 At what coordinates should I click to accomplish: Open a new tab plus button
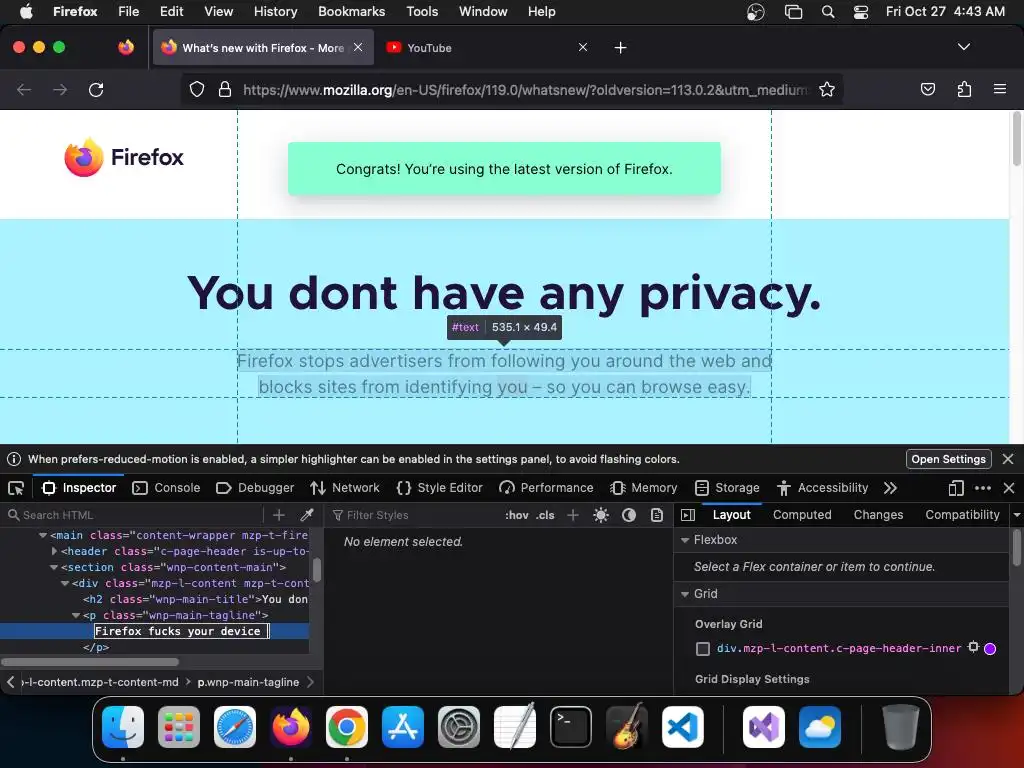[x=620, y=48]
